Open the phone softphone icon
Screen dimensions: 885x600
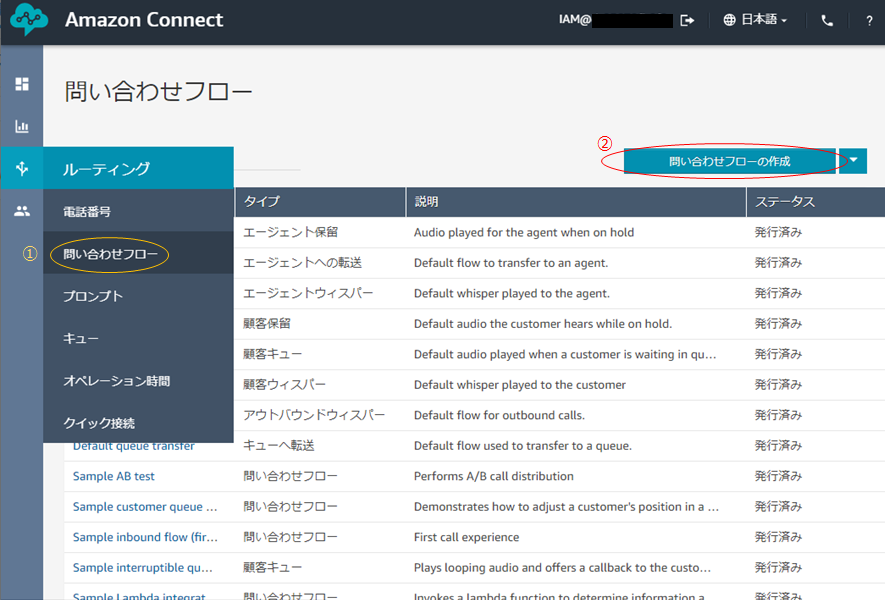coord(827,21)
